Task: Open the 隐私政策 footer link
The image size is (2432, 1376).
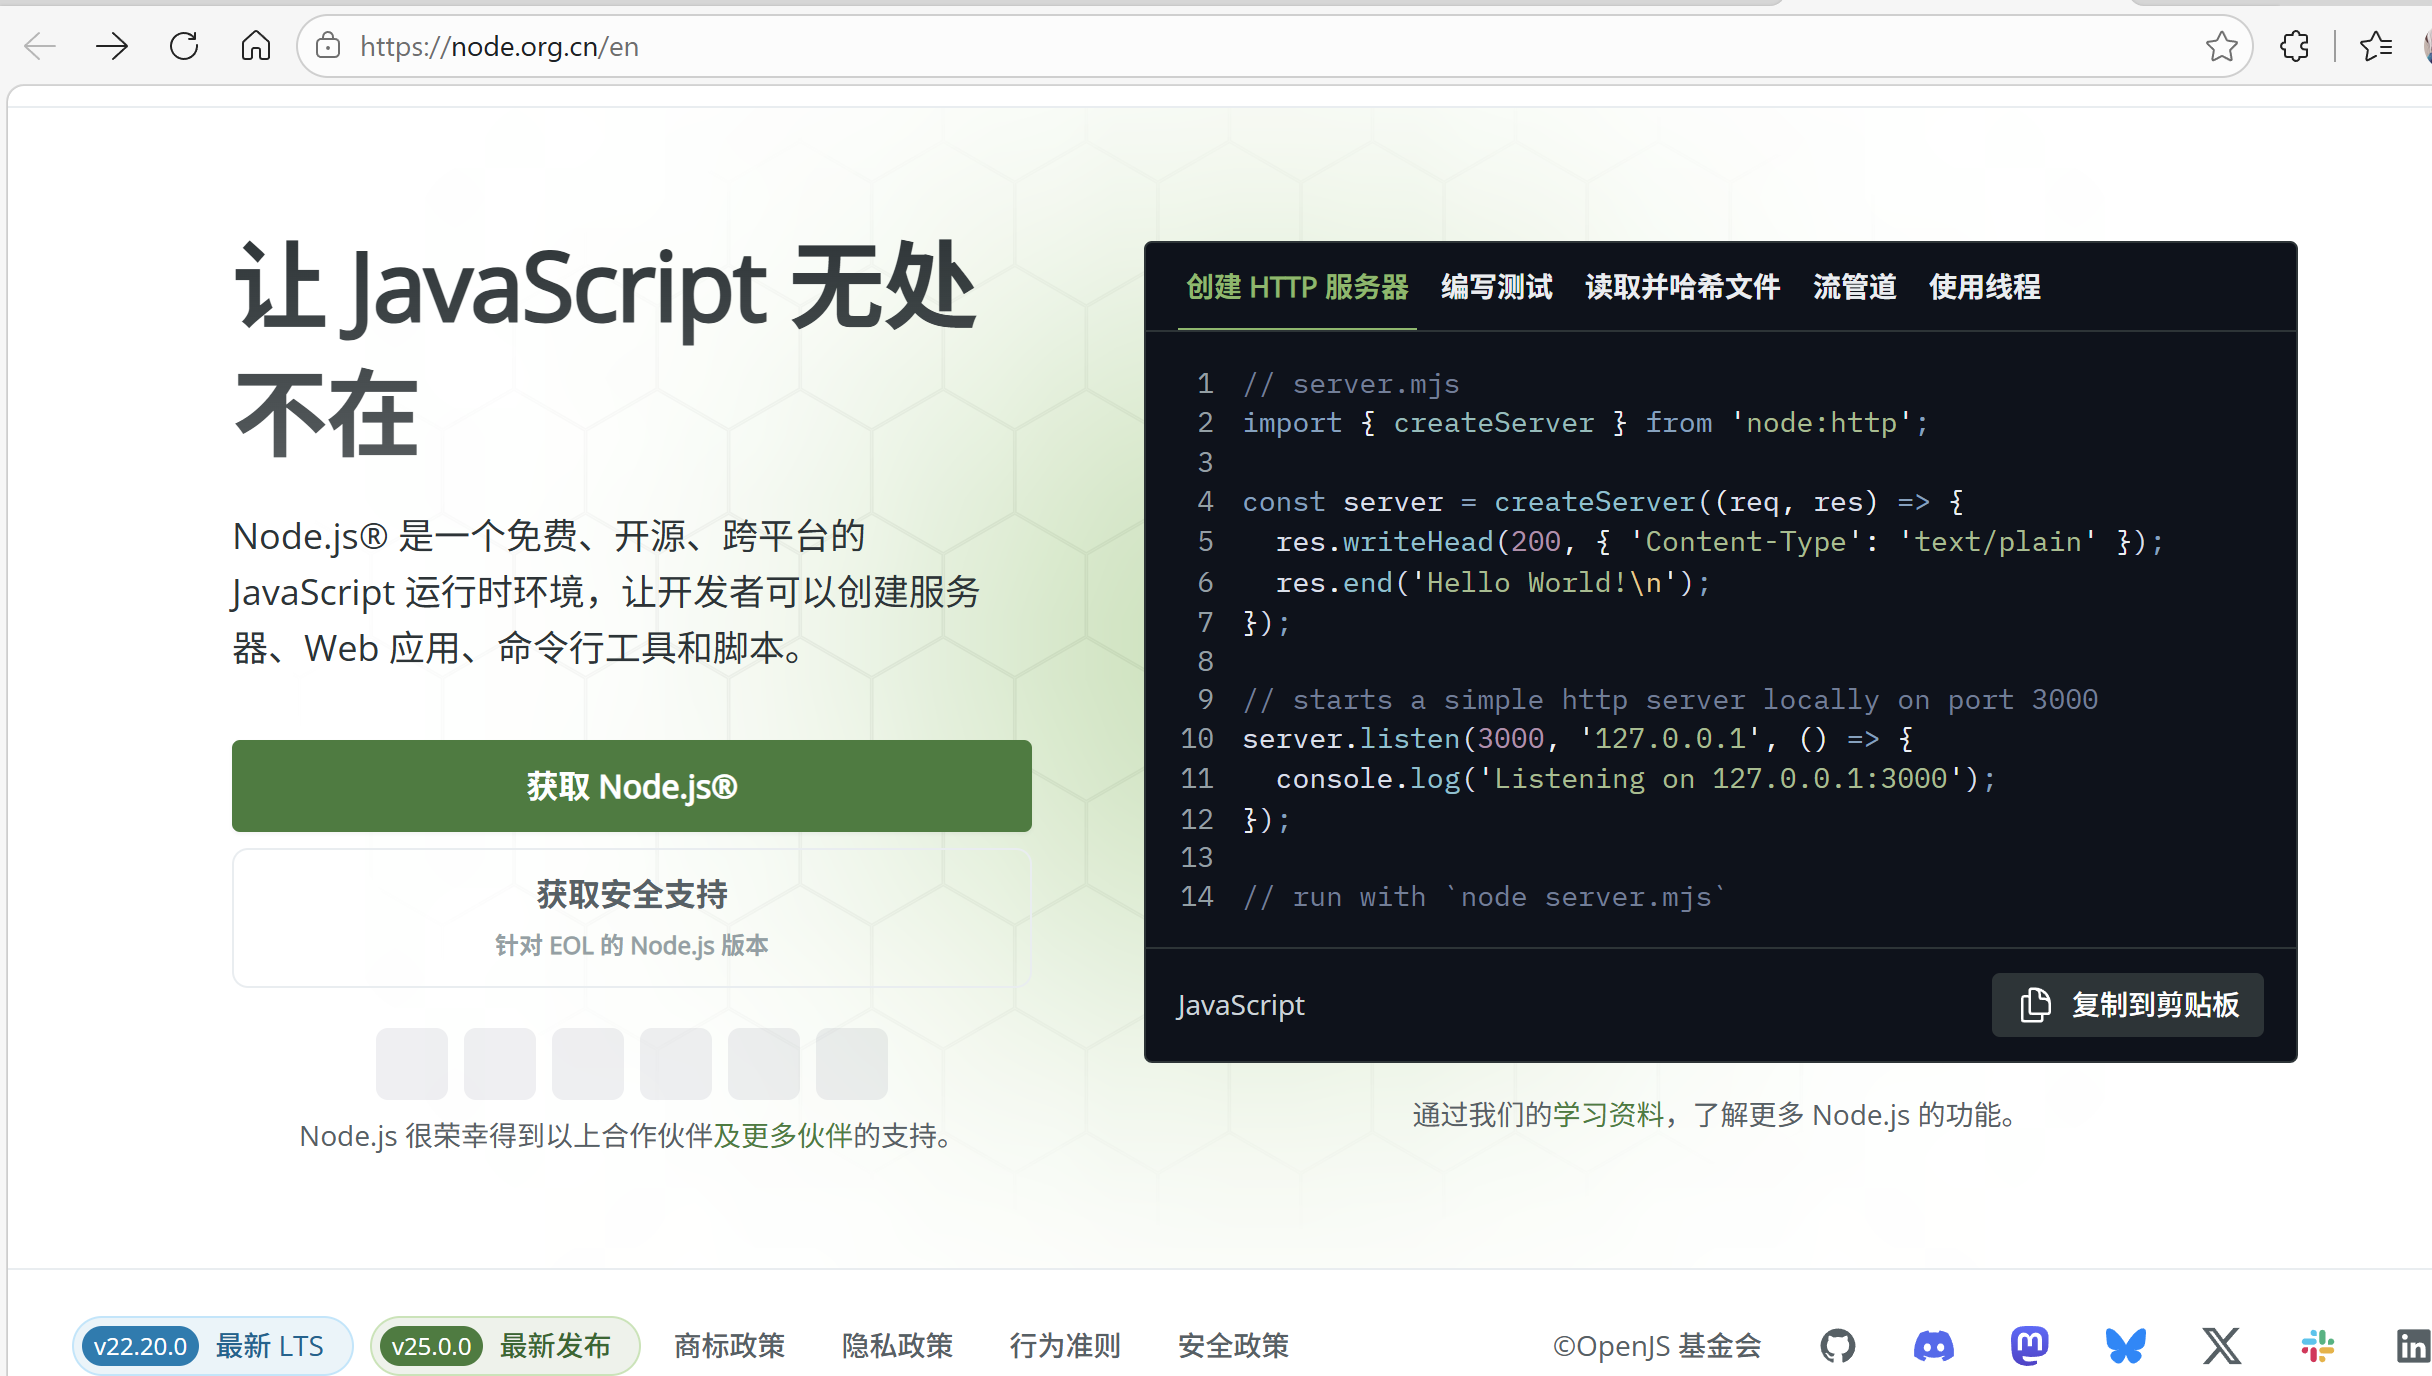Action: [x=898, y=1346]
